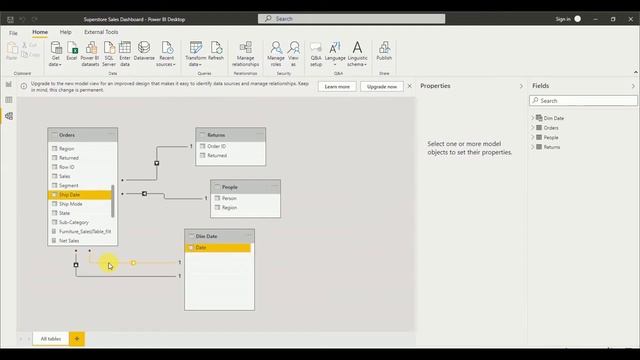Viewport: 640px width, 360px height.
Task: Click the Fields pane search box
Action: (583, 100)
